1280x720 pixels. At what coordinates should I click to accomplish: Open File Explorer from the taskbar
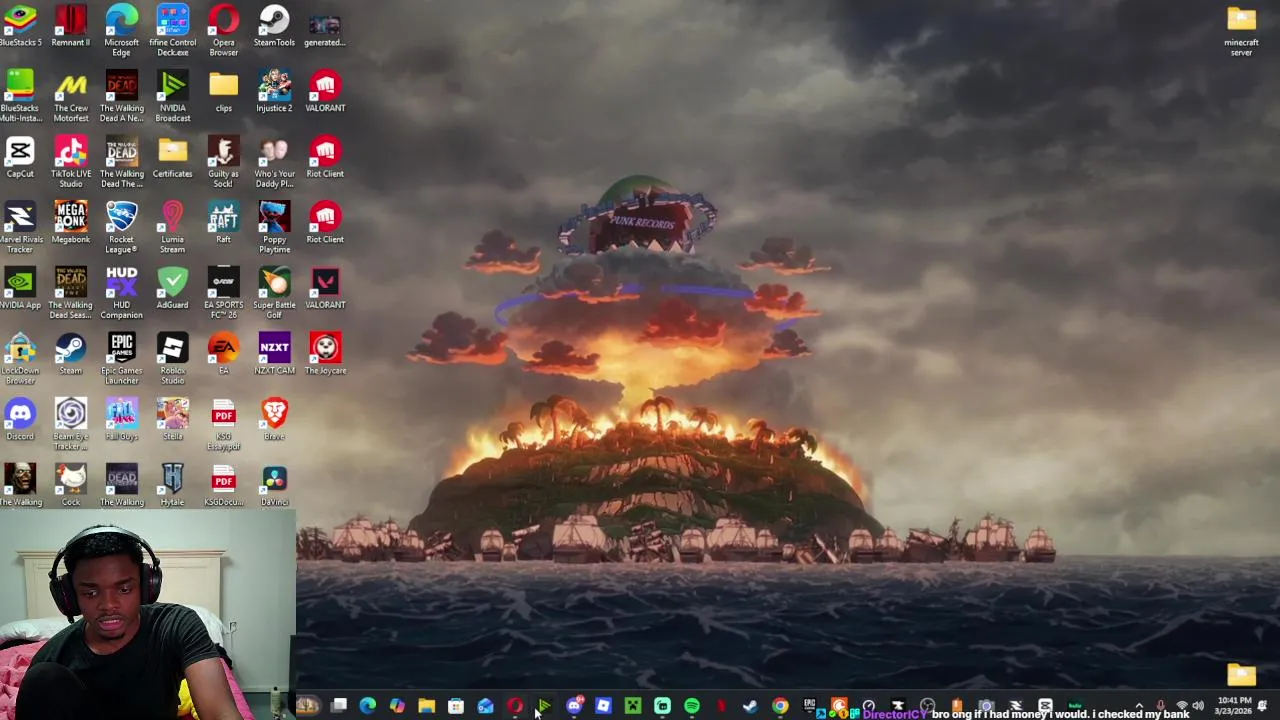pos(427,707)
